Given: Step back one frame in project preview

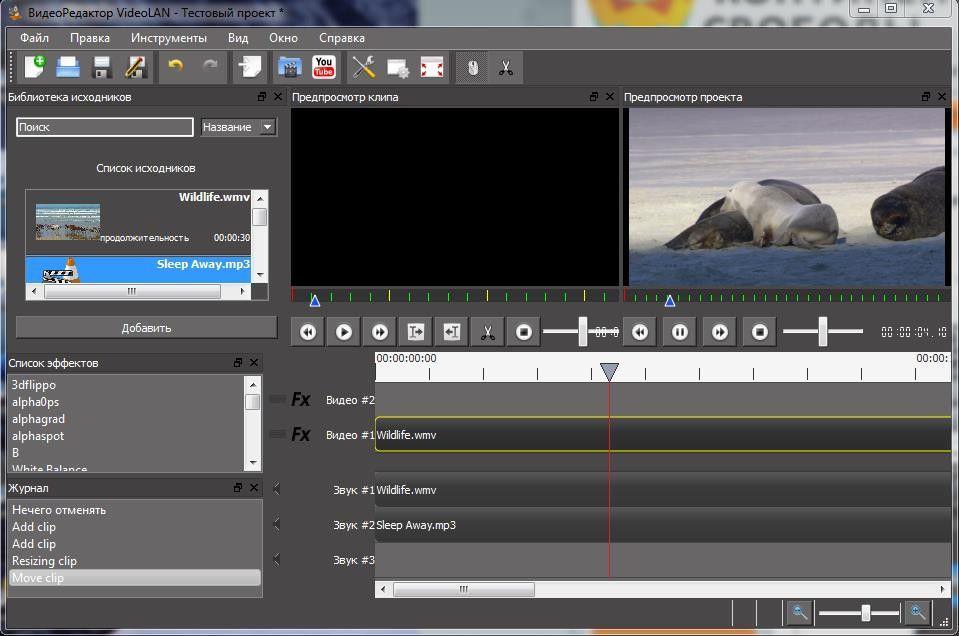Looking at the screenshot, I should (x=640, y=332).
